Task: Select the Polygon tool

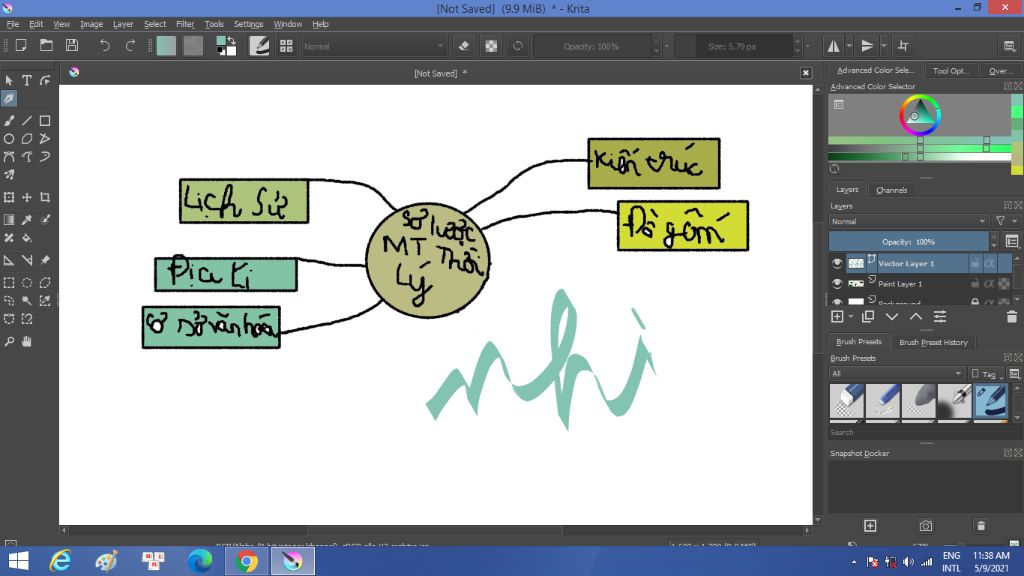Action: pyautogui.click(x=27, y=138)
